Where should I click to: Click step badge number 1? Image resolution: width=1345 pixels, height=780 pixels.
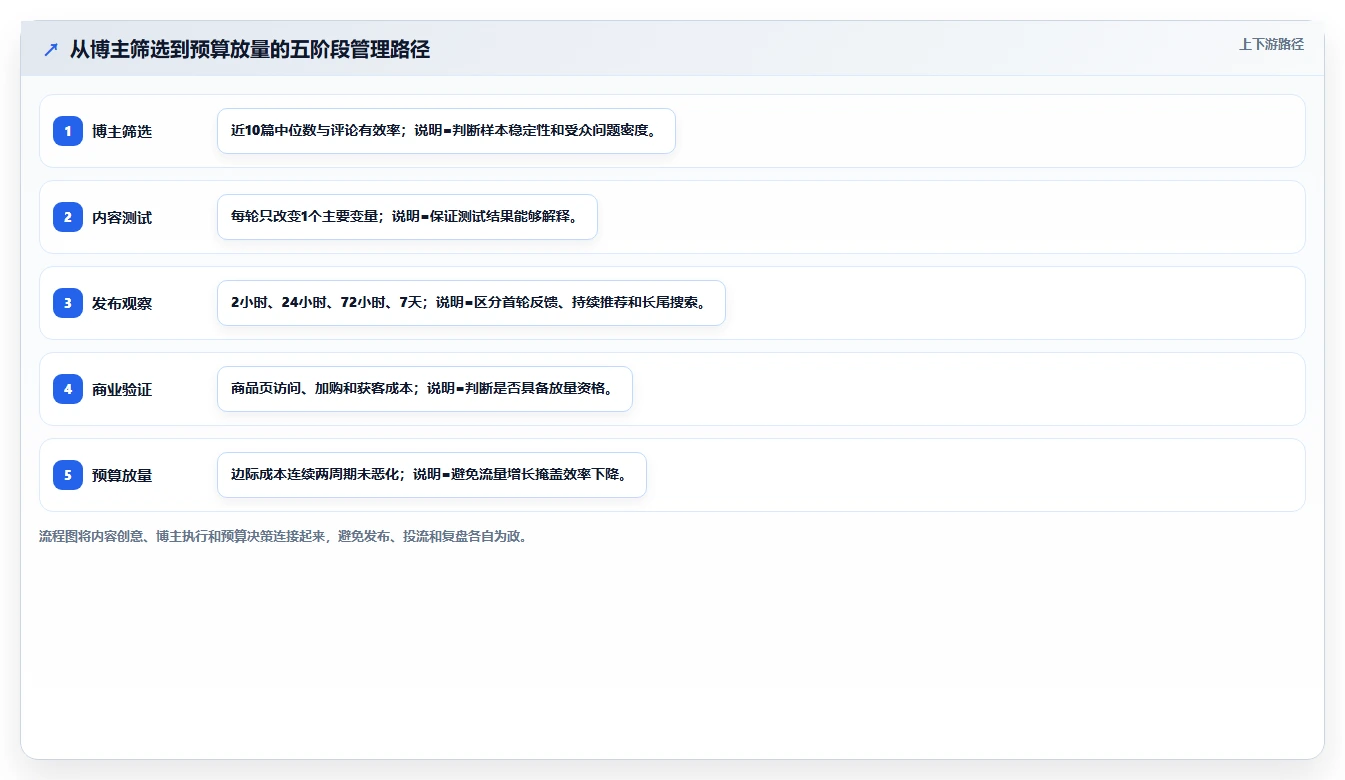click(x=68, y=131)
